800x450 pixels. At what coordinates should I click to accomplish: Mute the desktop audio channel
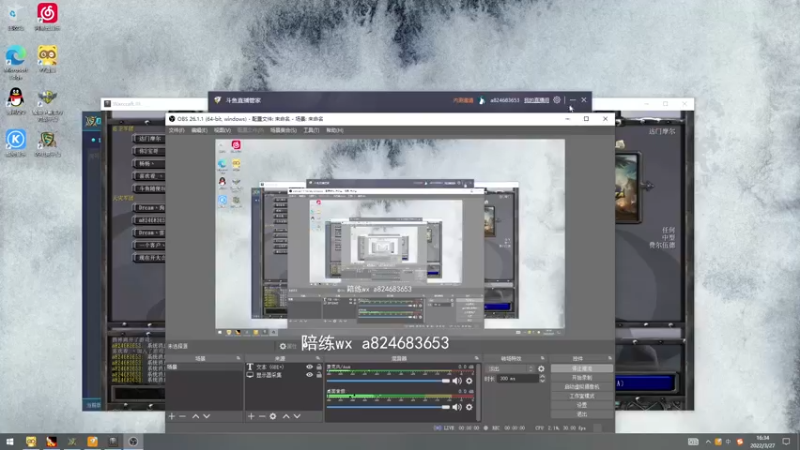pyautogui.click(x=457, y=407)
